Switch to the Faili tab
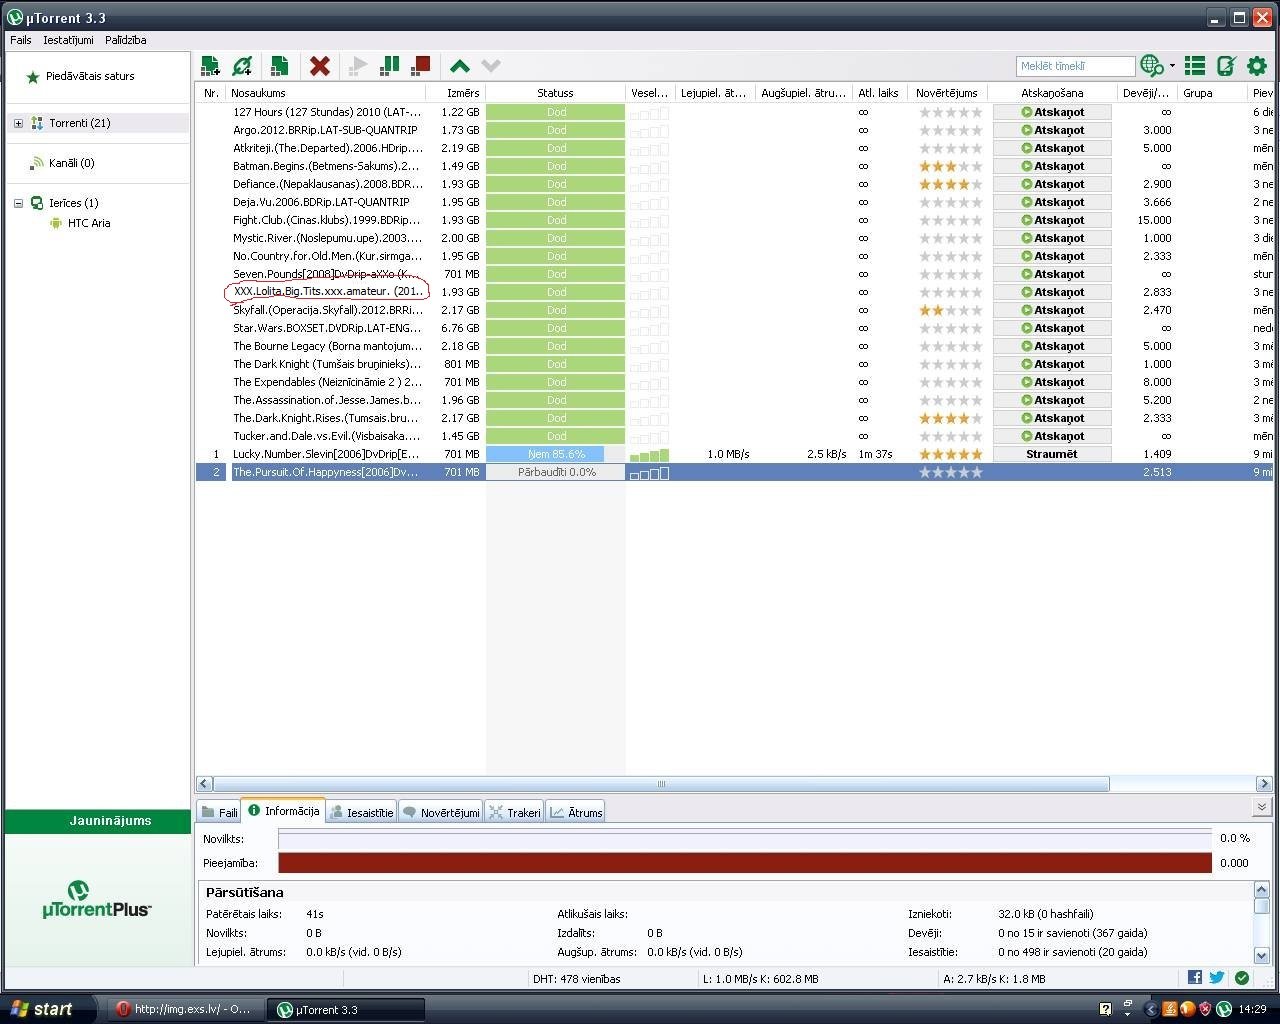Viewport: 1280px width, 1024px height. (219, 812)
